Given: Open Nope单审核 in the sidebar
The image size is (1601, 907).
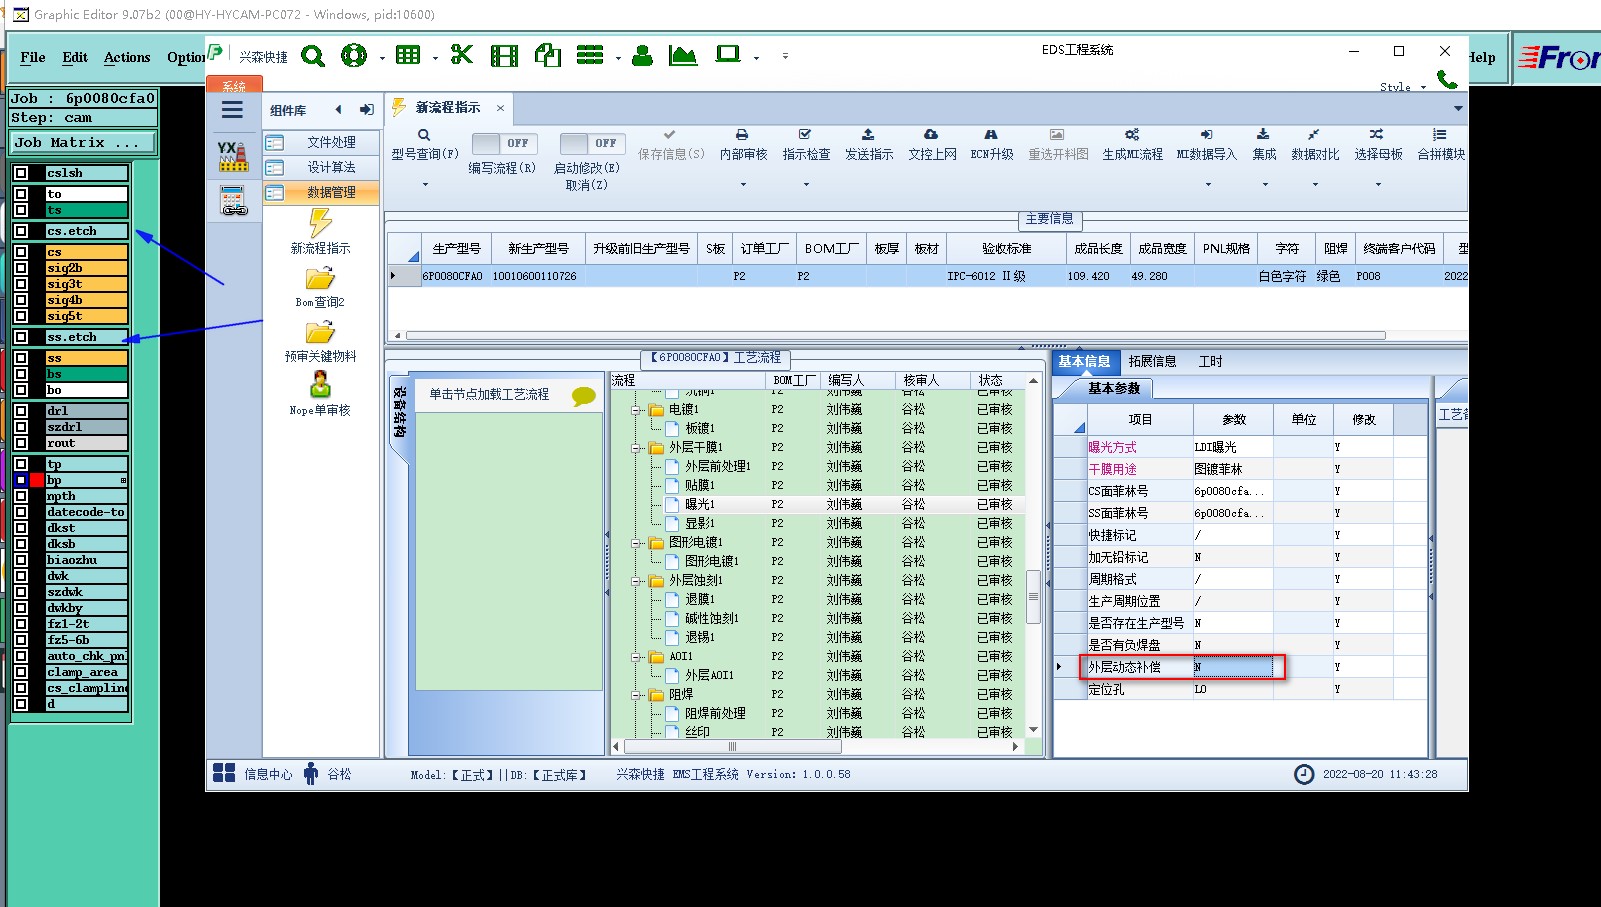Looking at the screenshot, I should click(320, 394).
